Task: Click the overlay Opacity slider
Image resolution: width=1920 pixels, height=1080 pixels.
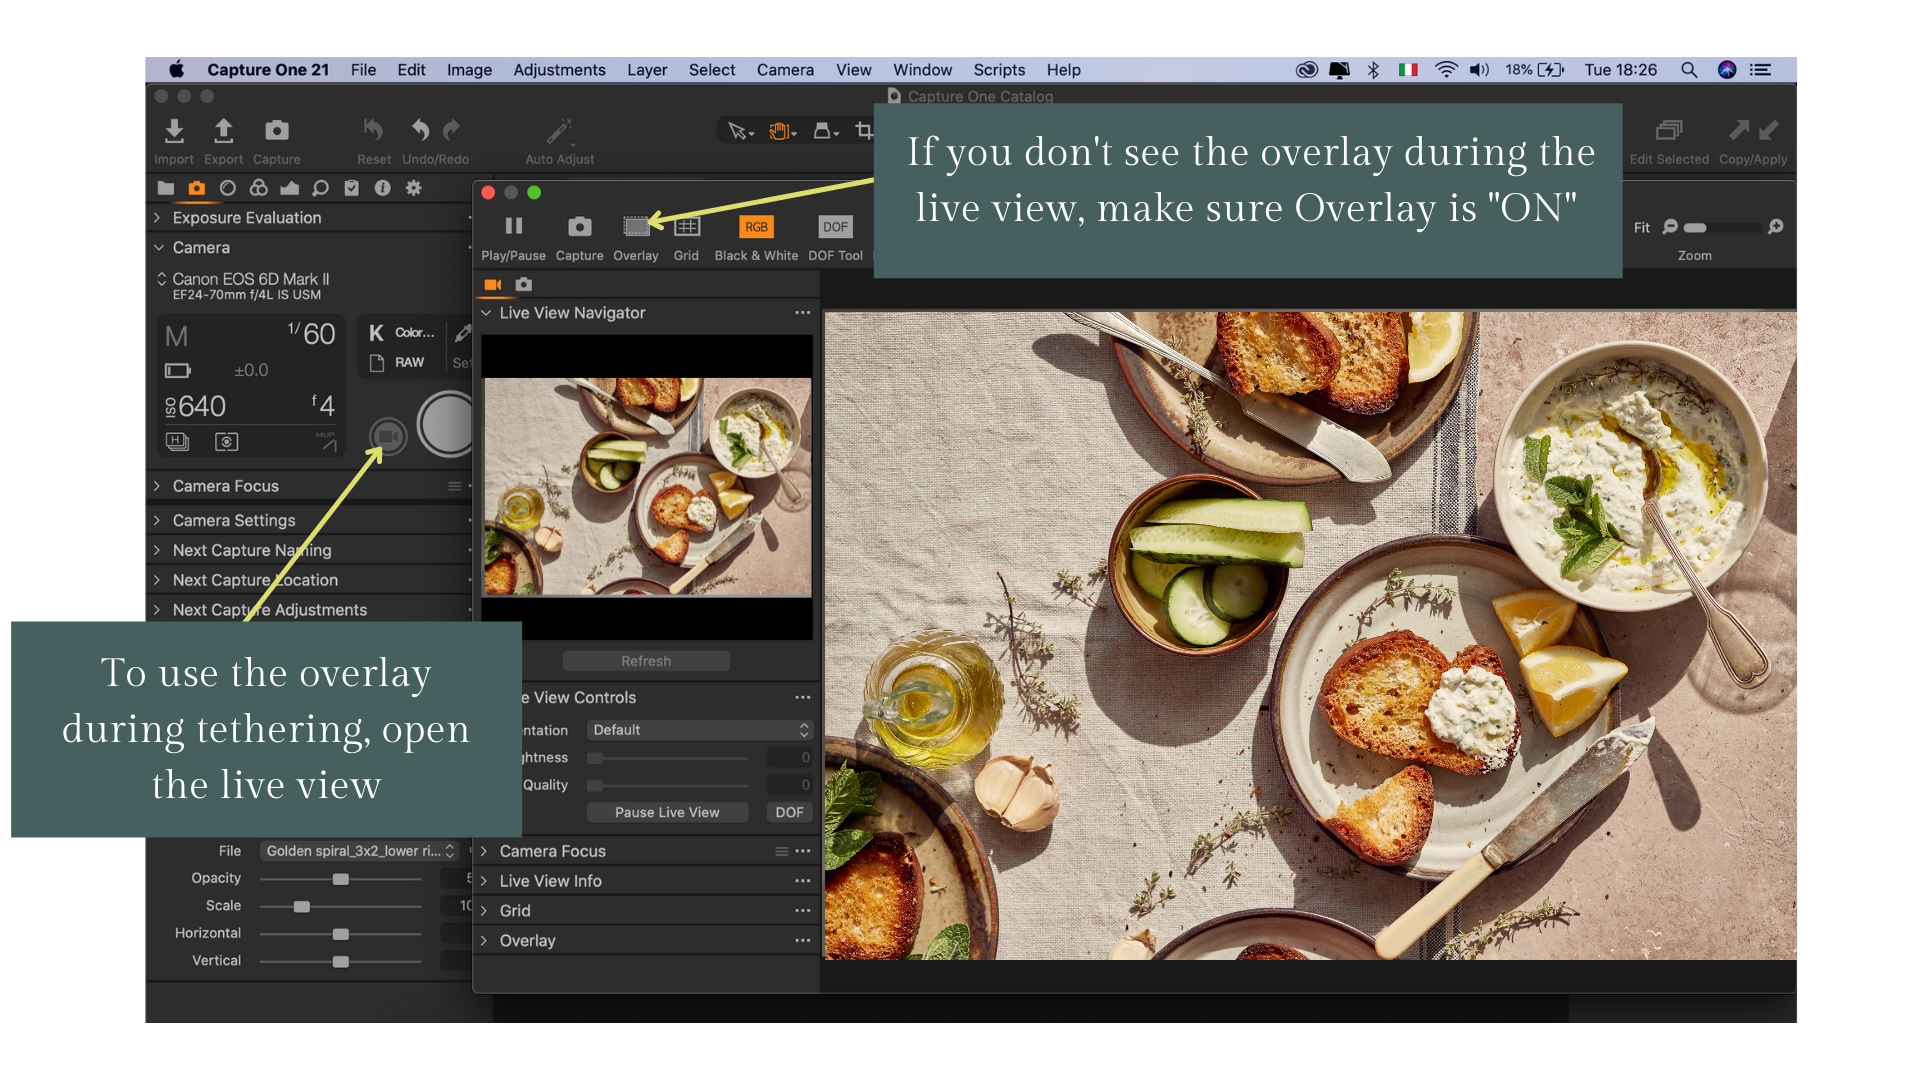Action: click(x=341, y=879)
